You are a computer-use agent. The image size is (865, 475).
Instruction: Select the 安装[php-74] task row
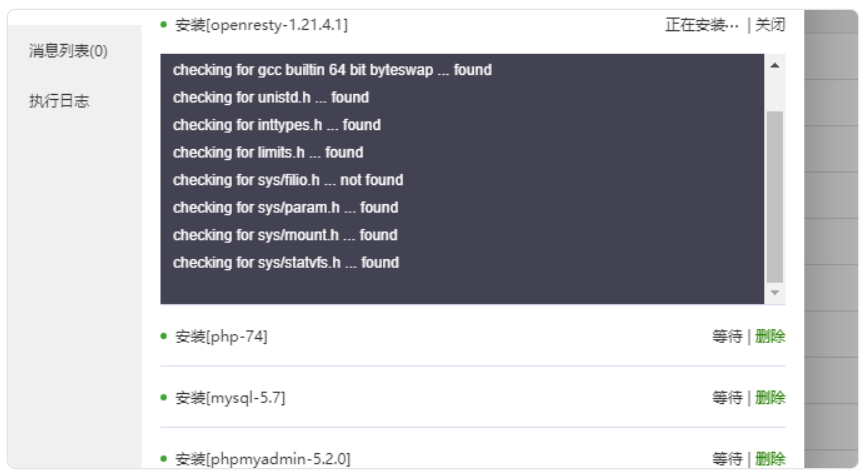pyautogui.click(x=473, y=336)
